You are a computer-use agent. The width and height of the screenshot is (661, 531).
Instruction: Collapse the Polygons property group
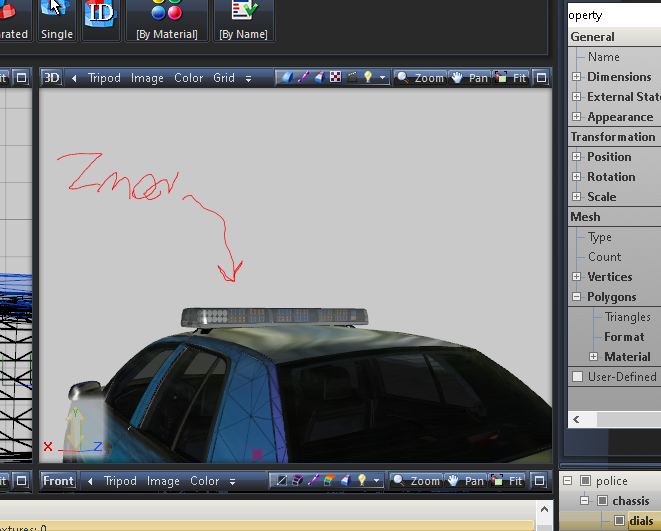click(576, 296)
